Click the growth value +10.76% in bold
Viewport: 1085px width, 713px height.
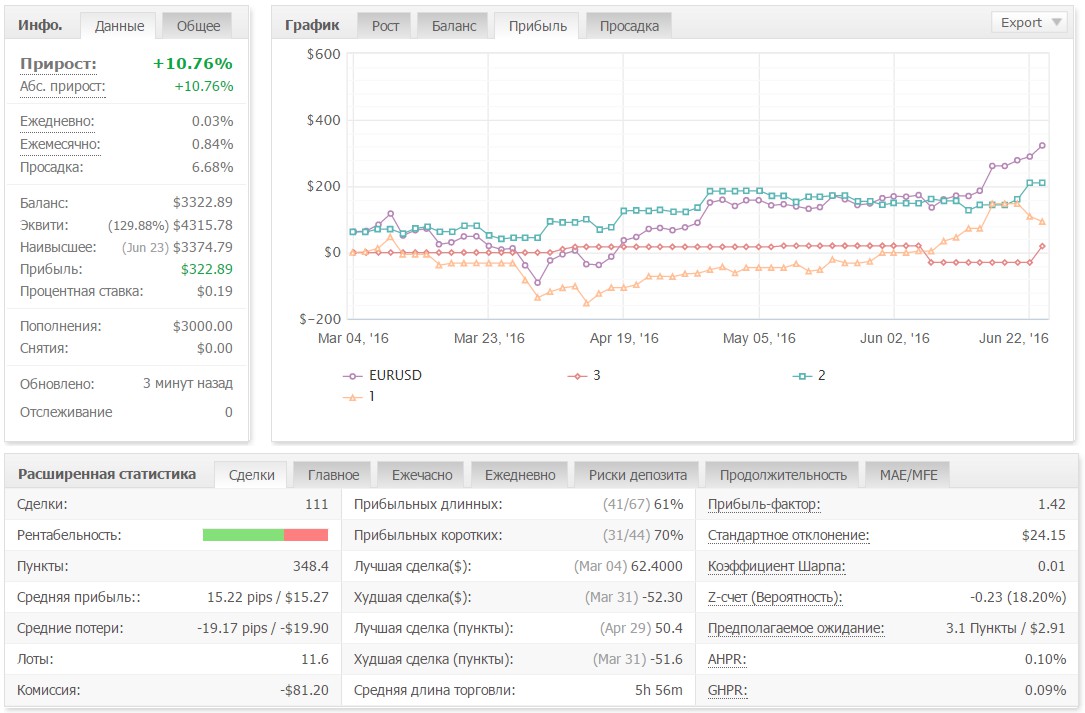[x=192, y=64]
